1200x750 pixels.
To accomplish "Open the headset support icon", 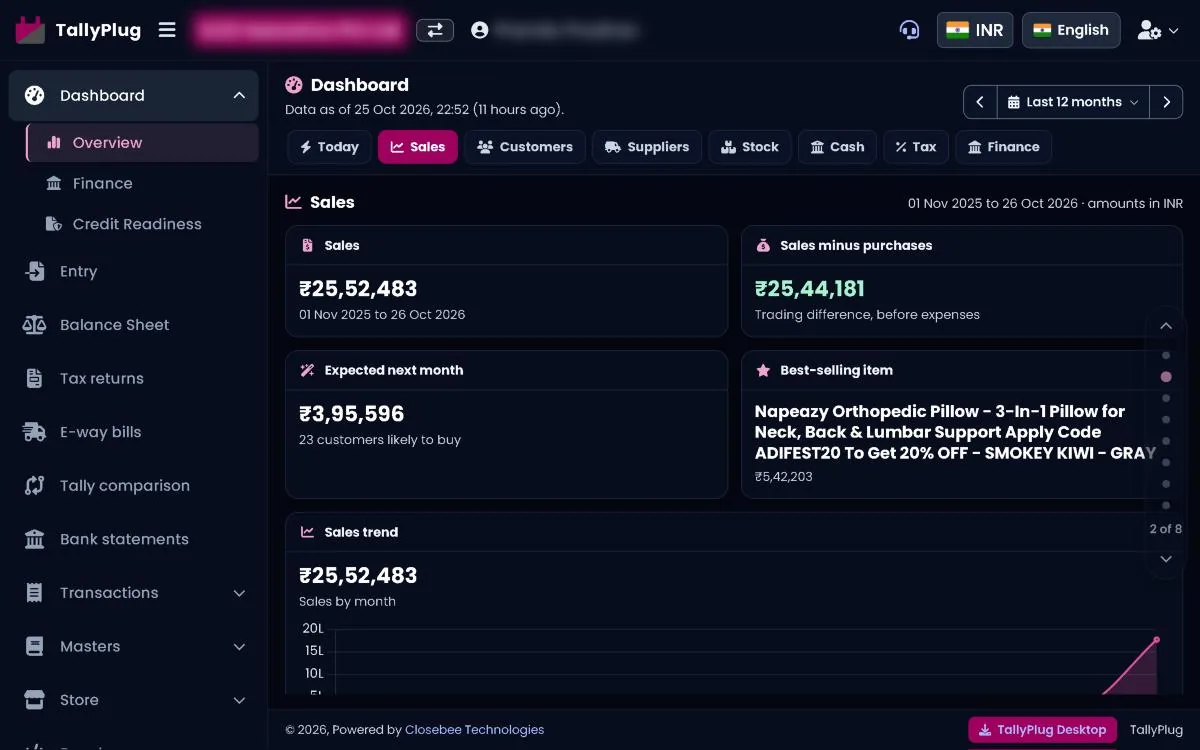I will pyautogui.click(x=909, y=30).
